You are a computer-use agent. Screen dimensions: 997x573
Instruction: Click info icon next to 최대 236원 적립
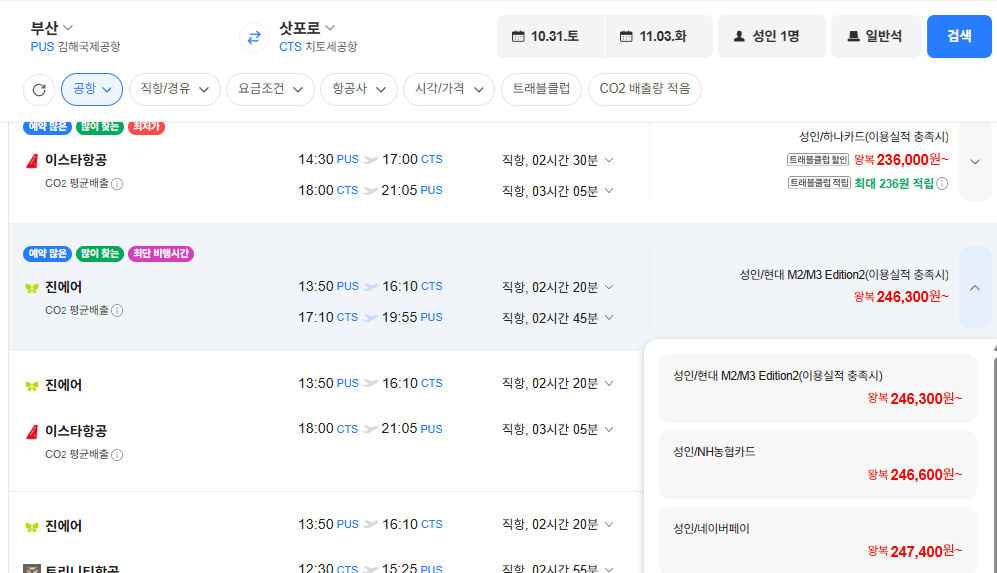pyautogui.click(x=942, y=184)
